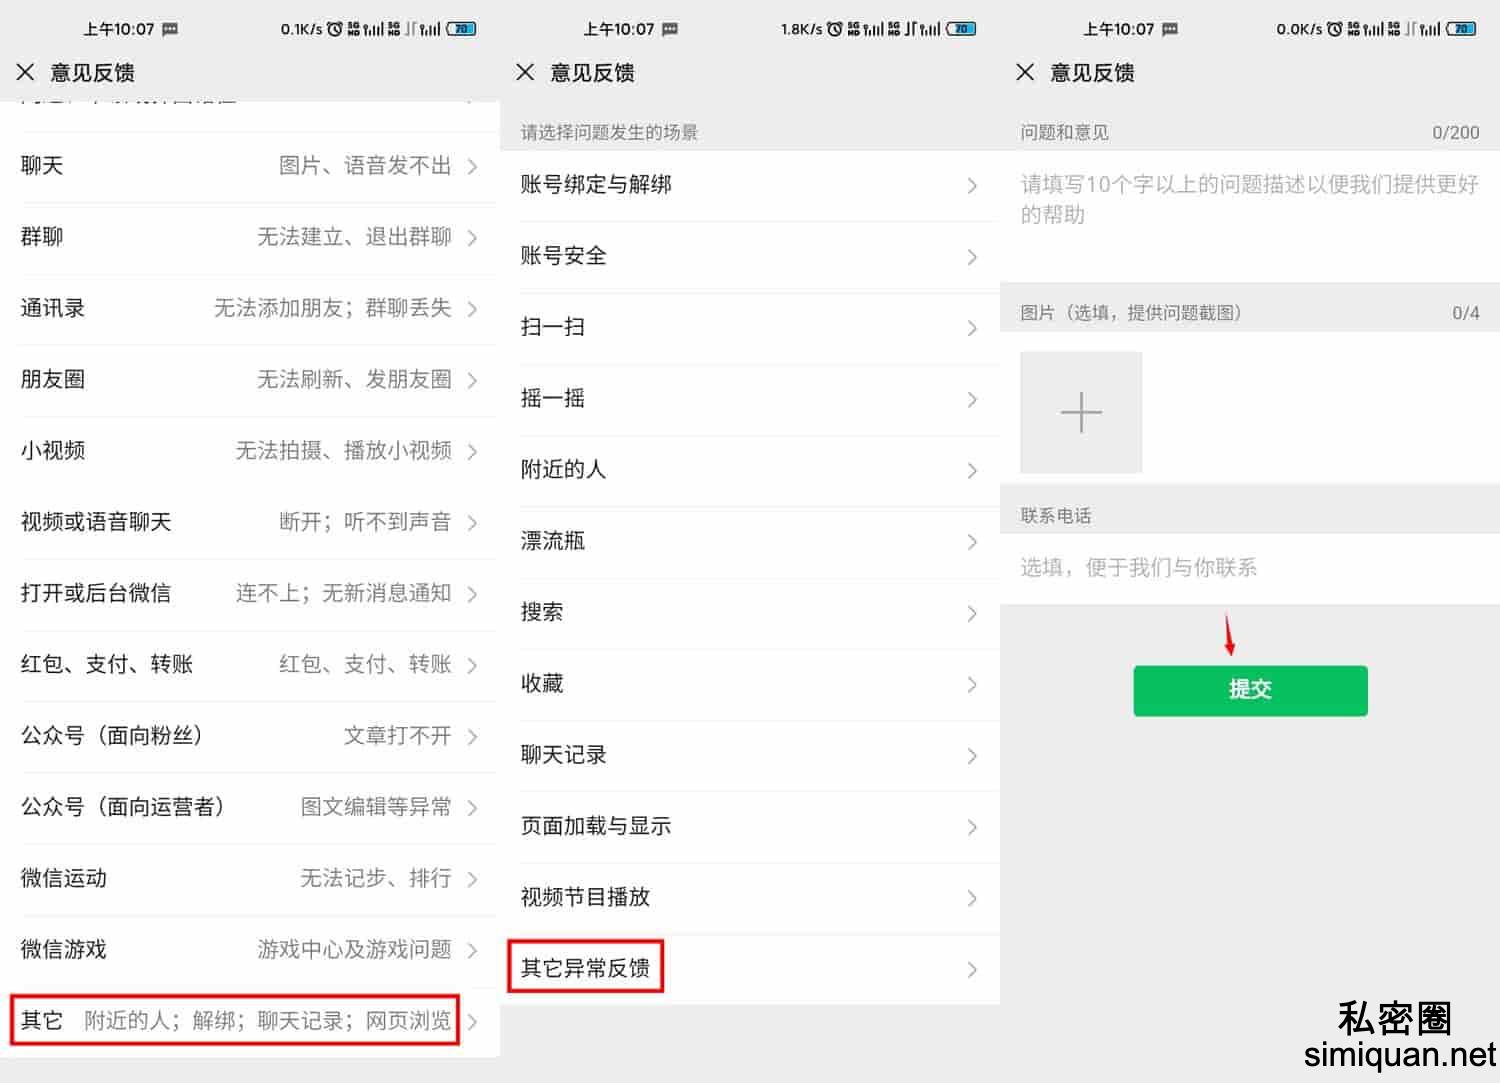
Task: Focus the 联系电话 phone input field
Action: click(x=1248, y=568)
